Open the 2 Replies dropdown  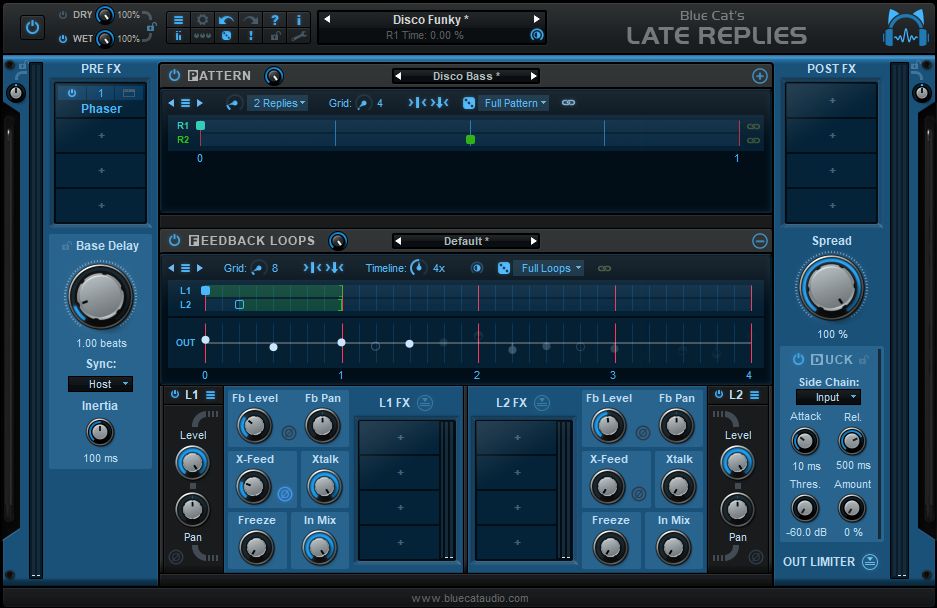click(278, 103)
